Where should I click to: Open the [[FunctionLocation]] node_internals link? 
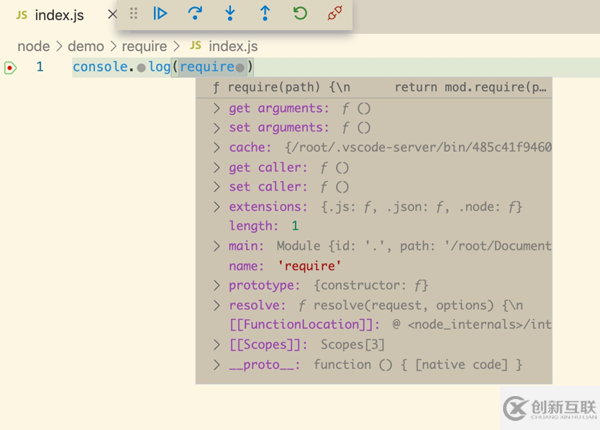click(x=460, y=325)
